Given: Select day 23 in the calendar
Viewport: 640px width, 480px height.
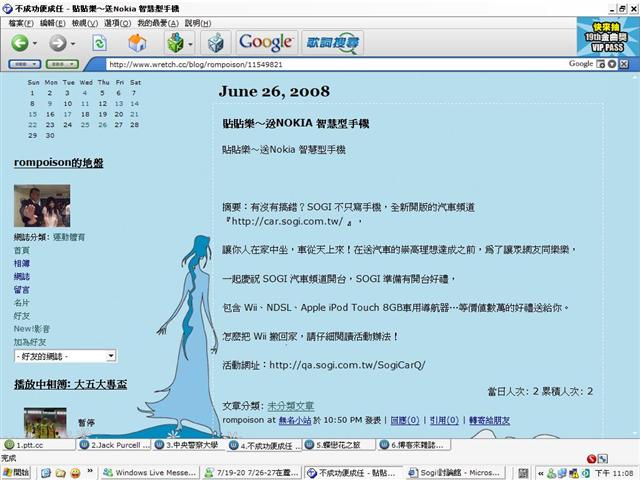Looking at the screenshot, I should (x=50, y=125).
